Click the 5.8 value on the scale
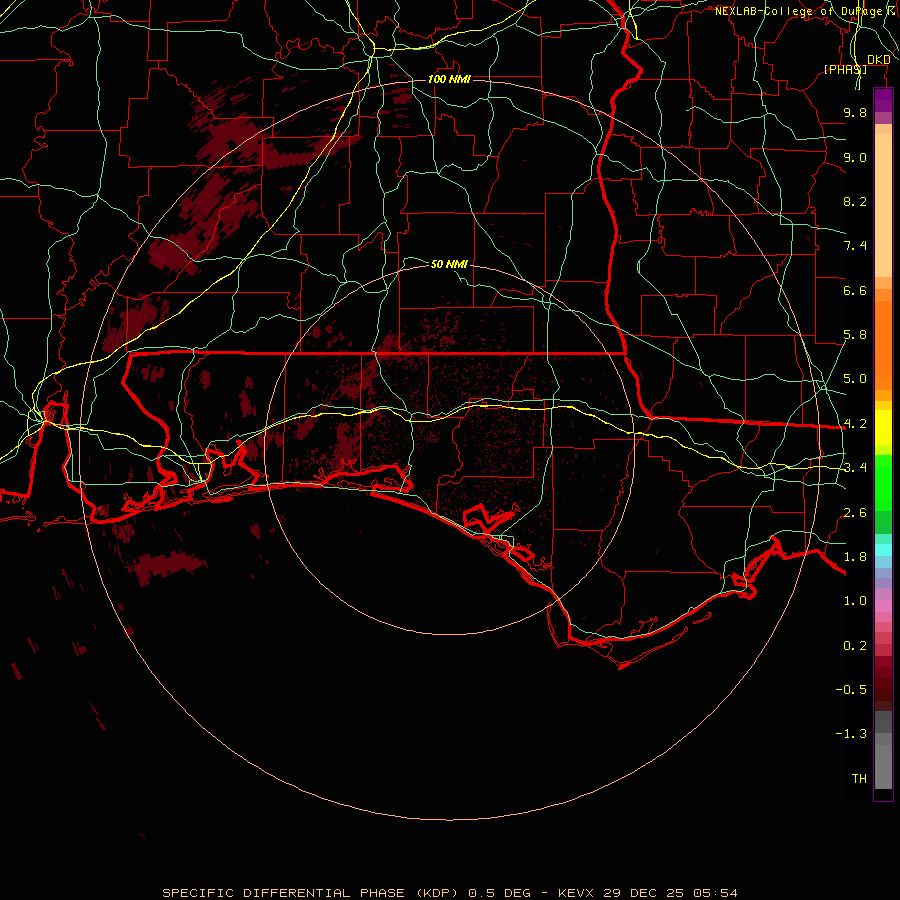The image size is (900, 900). pos(855,335)
